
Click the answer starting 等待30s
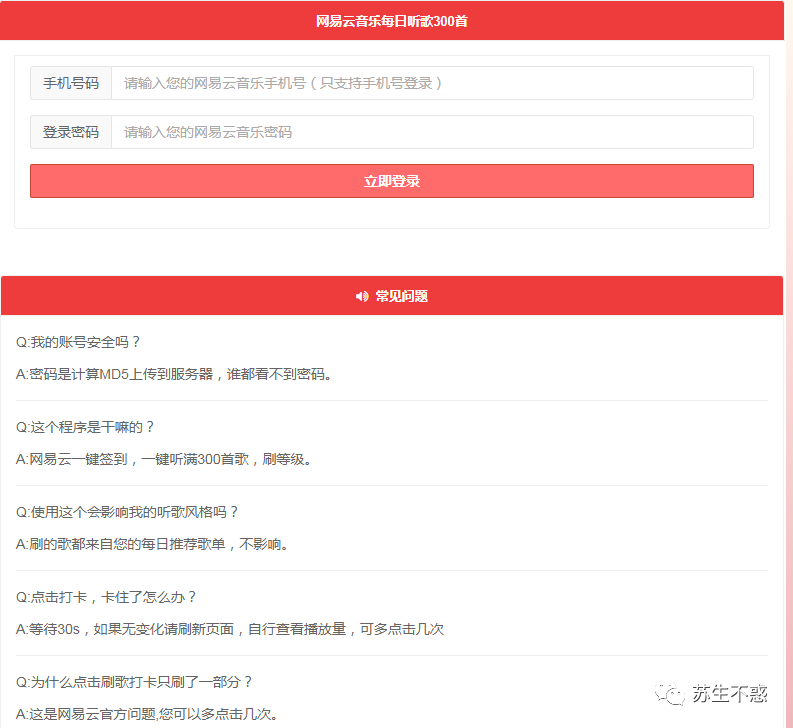point(230,629)
